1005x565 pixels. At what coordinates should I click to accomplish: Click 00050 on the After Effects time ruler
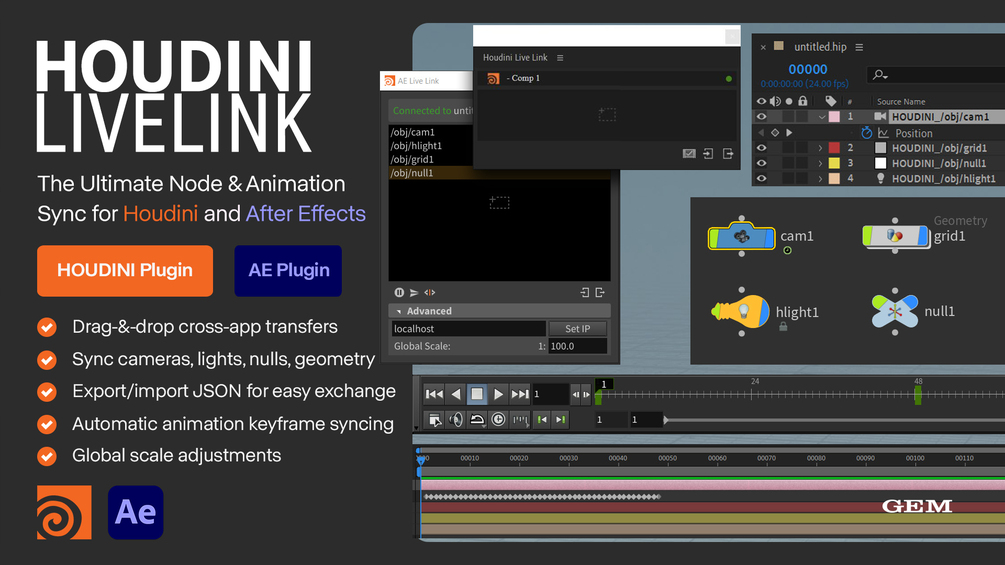667,458
